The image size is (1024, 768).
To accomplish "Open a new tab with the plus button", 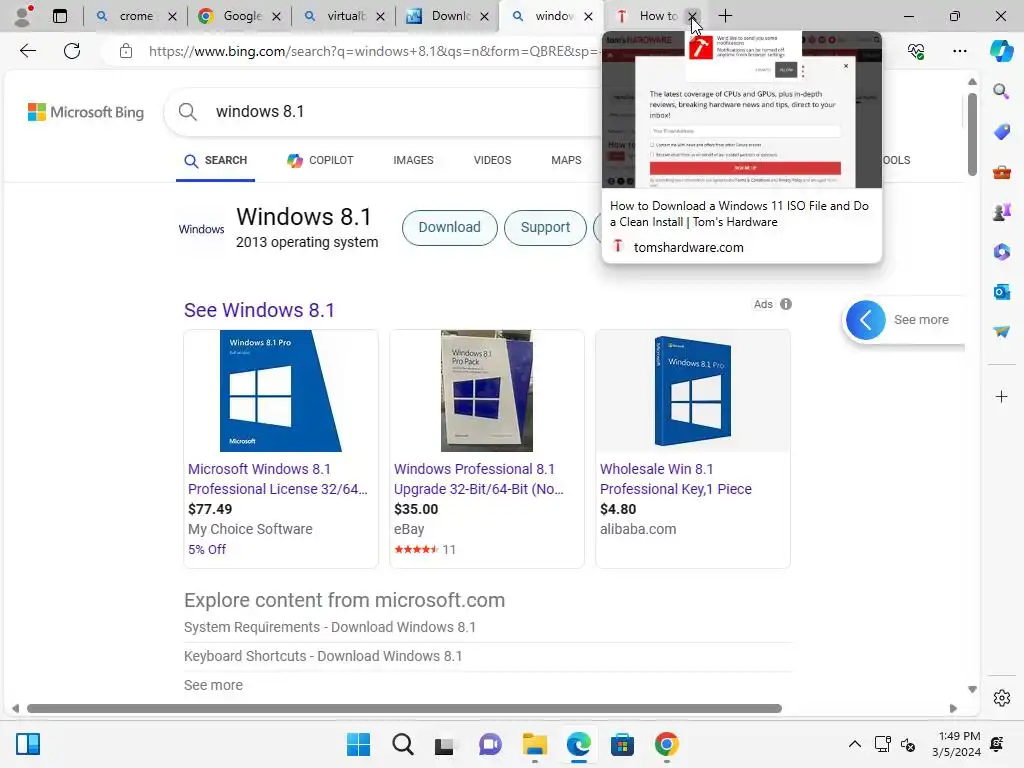I will 725,16.
